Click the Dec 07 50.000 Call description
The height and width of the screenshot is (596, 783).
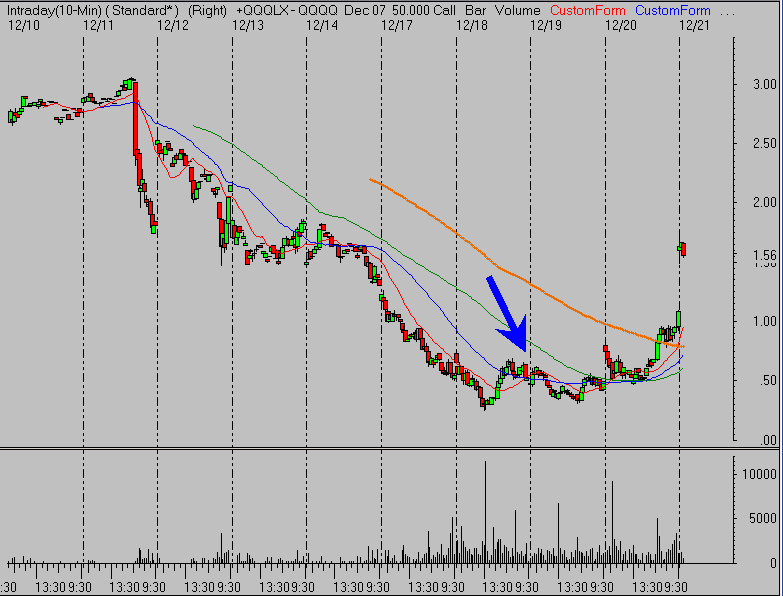(399, 10)
